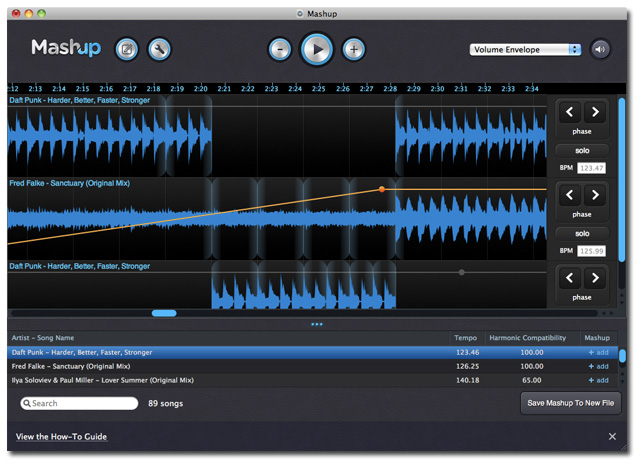Viewport: 634px width, 466px height.
Task: Click the Fred Falke track title label
Action: coord(70,183)
